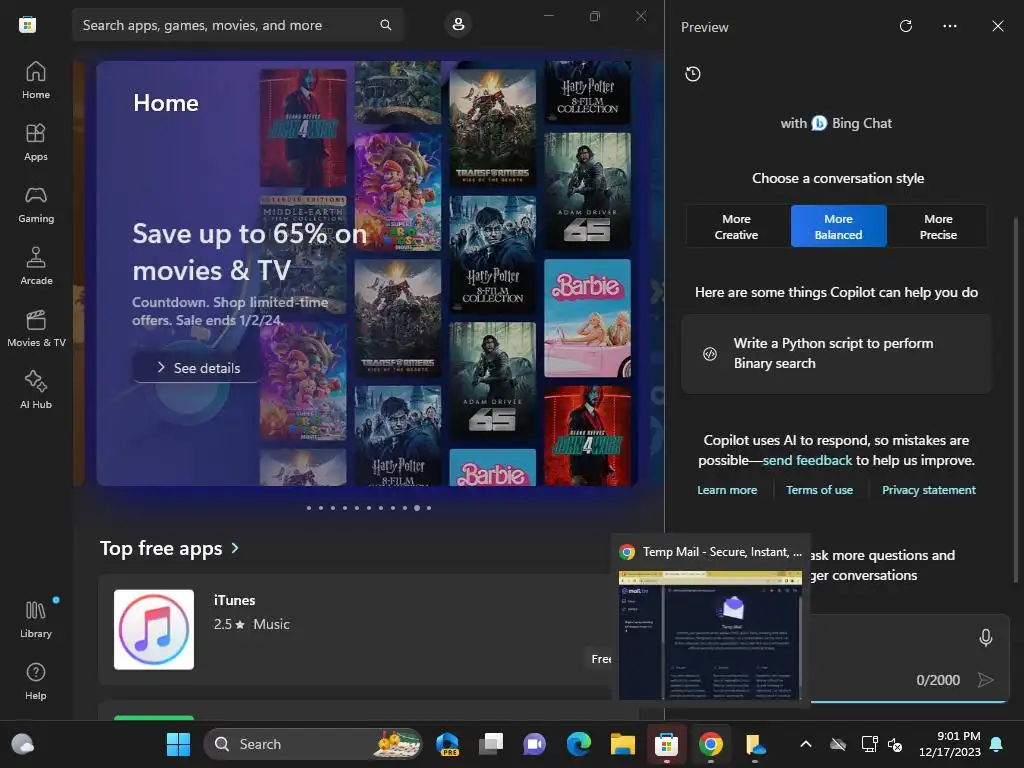Click the Top free apps heading

(x=161, y=549)
